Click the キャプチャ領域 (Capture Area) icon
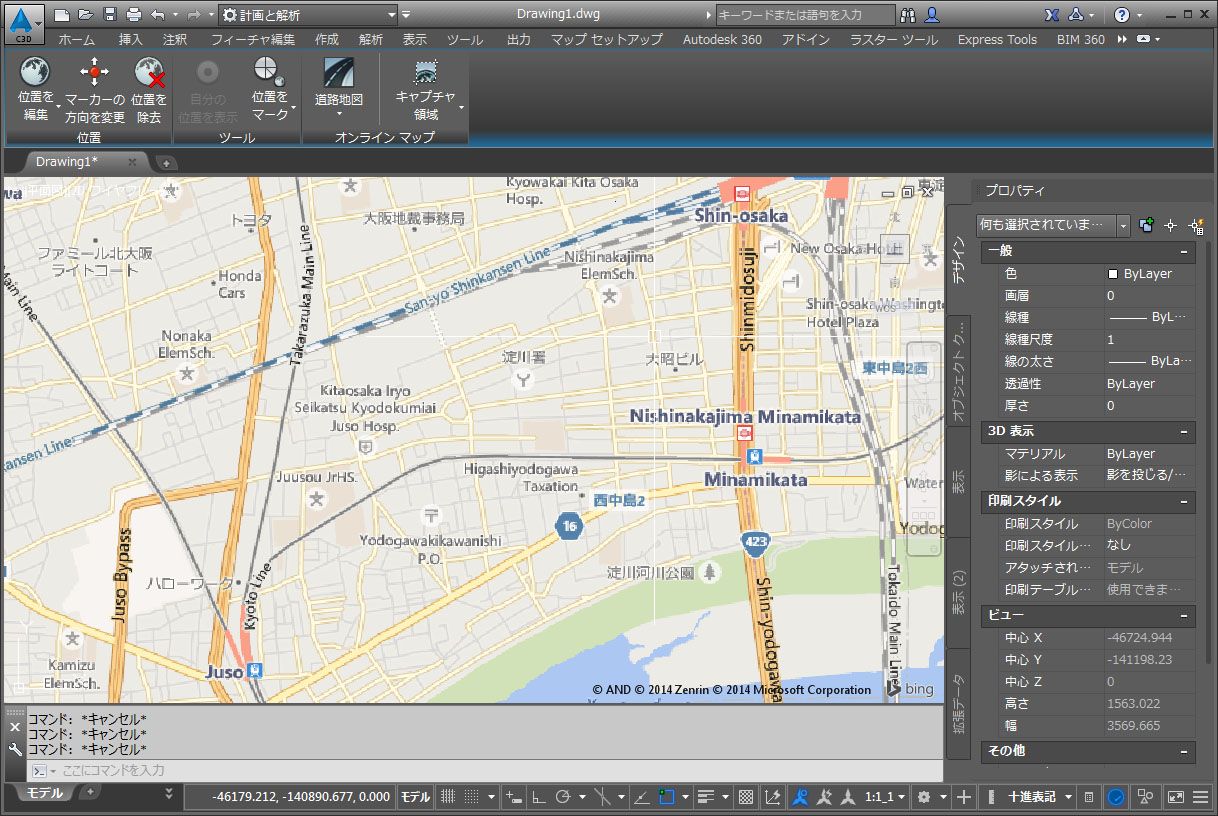The image size is (1218, 816). coord(426,72)
